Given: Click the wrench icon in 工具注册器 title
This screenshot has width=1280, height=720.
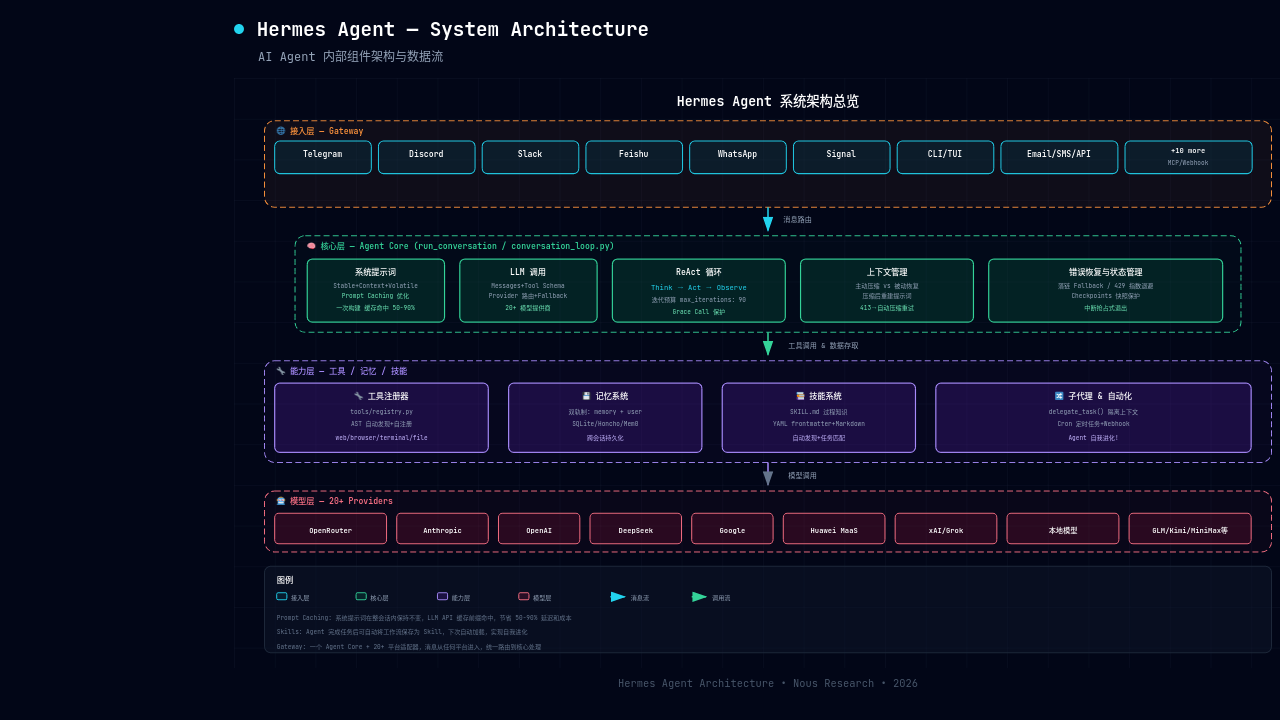Looking at the screenshot, I should pyautogui.click(x=358, y=396).
